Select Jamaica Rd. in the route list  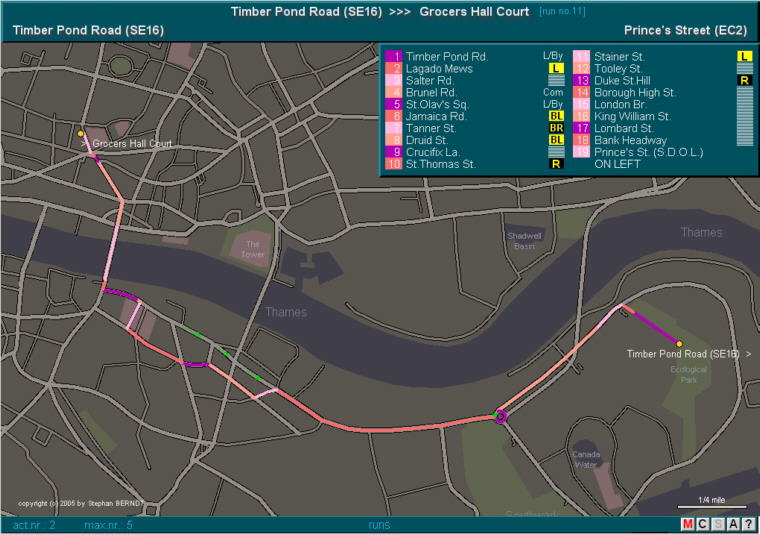coord(437,116)
